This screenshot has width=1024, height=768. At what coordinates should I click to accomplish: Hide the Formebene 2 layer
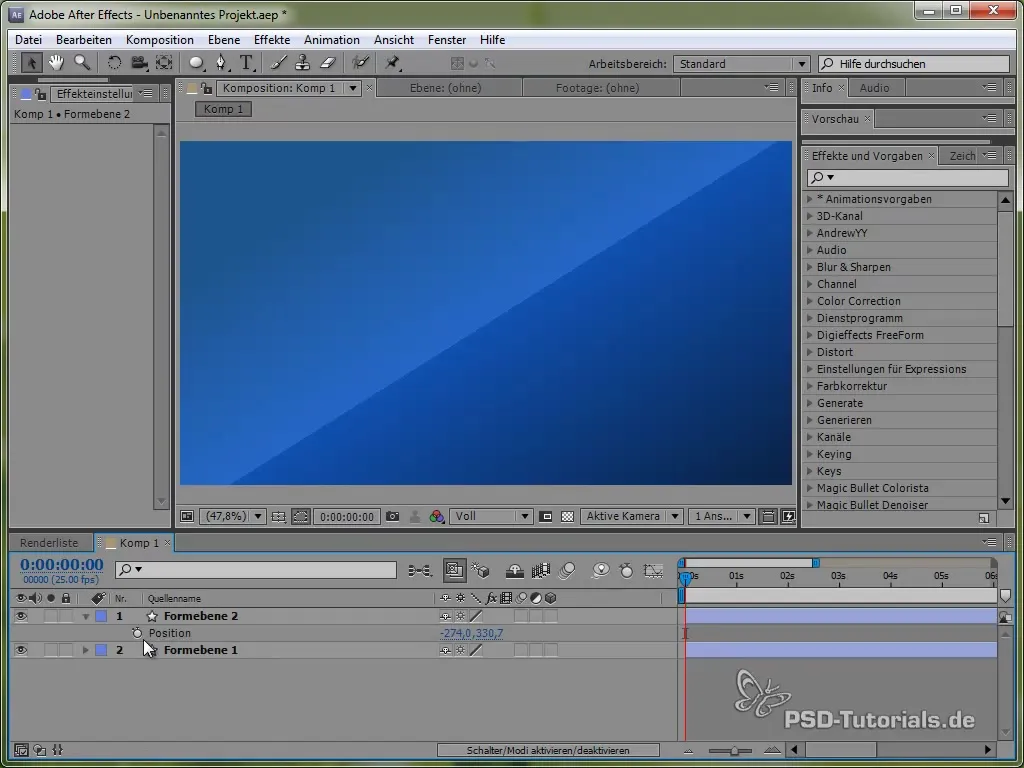tap(21, 616)
